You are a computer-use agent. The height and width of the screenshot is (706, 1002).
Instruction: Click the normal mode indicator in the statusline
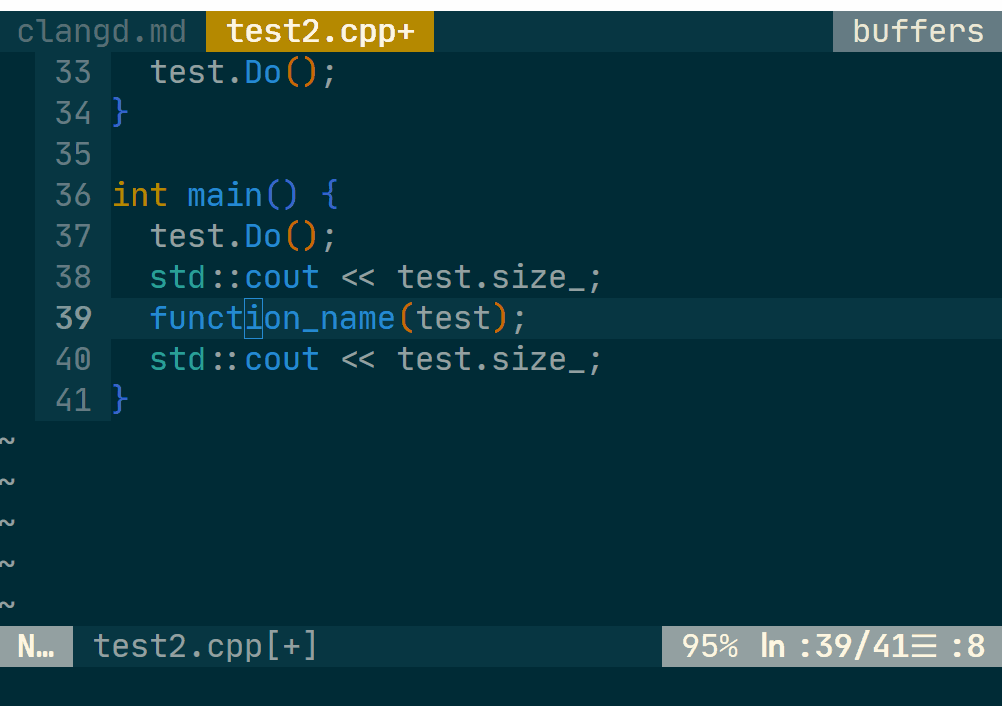pos(36,647)
